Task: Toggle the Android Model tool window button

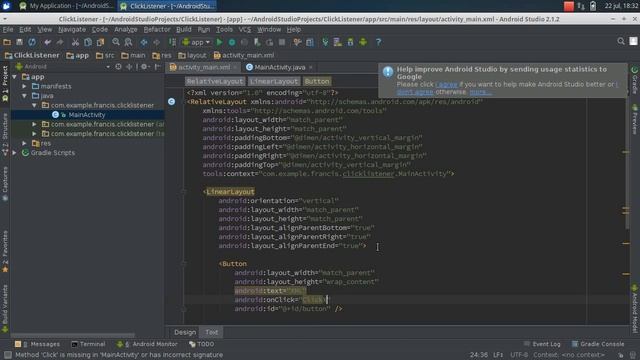Action: tap(635, 309)
